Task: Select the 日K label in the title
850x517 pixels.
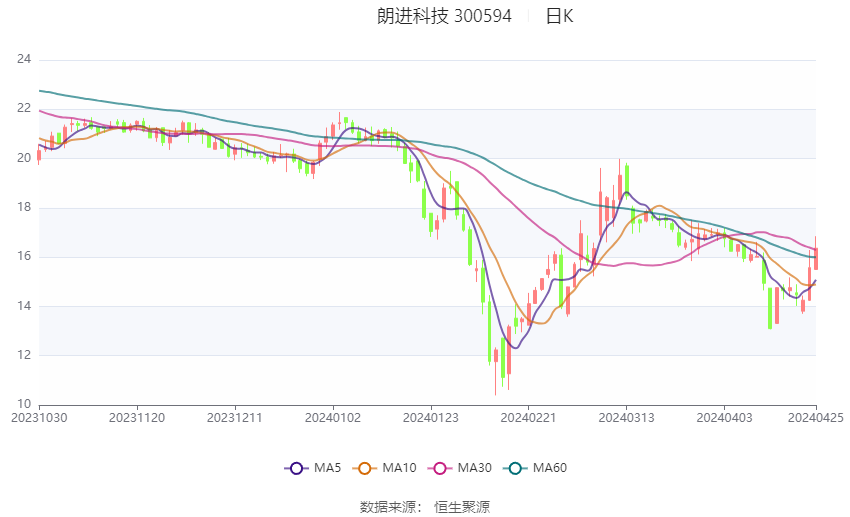Action: tap(559, 16)
